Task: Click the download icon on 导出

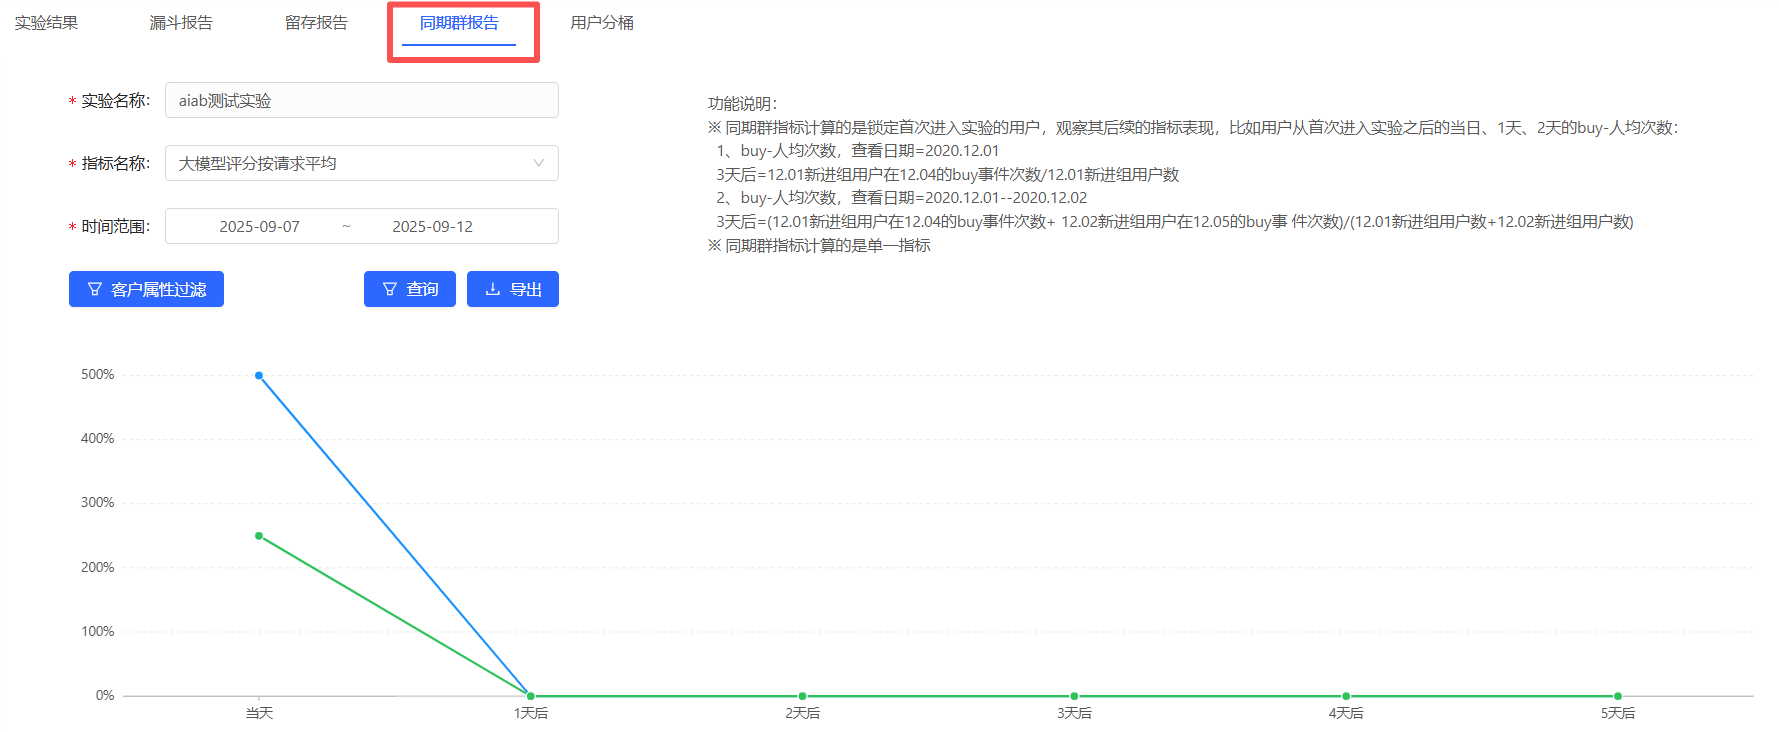Action: click(492, 290)
